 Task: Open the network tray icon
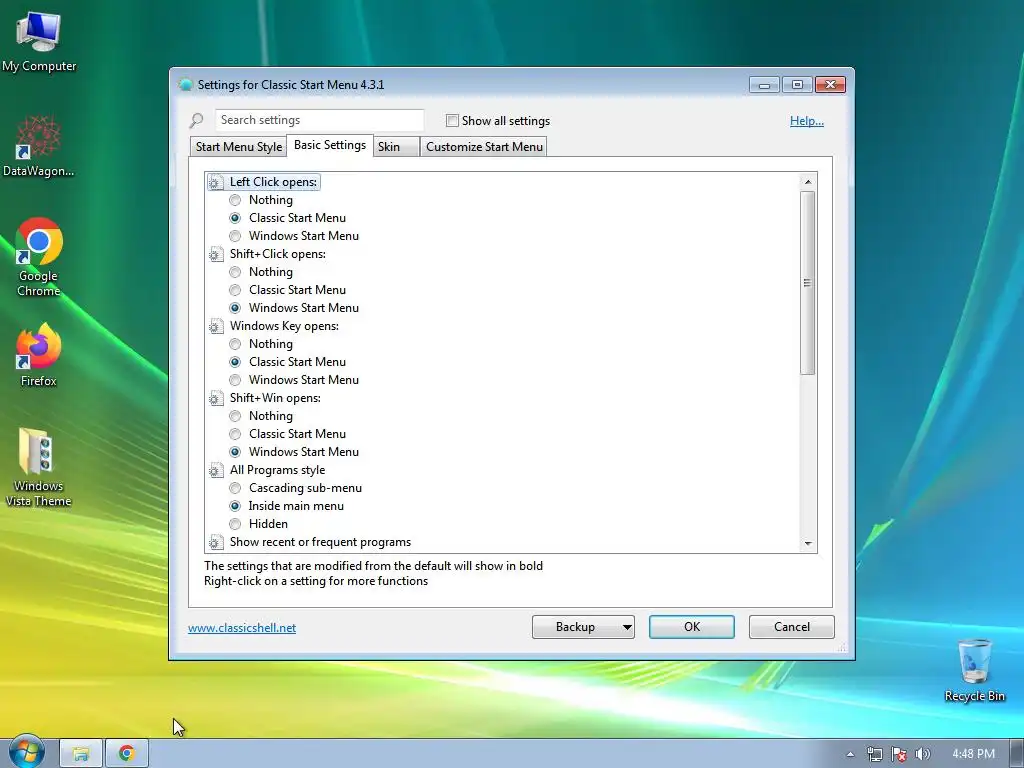point(874,754)
